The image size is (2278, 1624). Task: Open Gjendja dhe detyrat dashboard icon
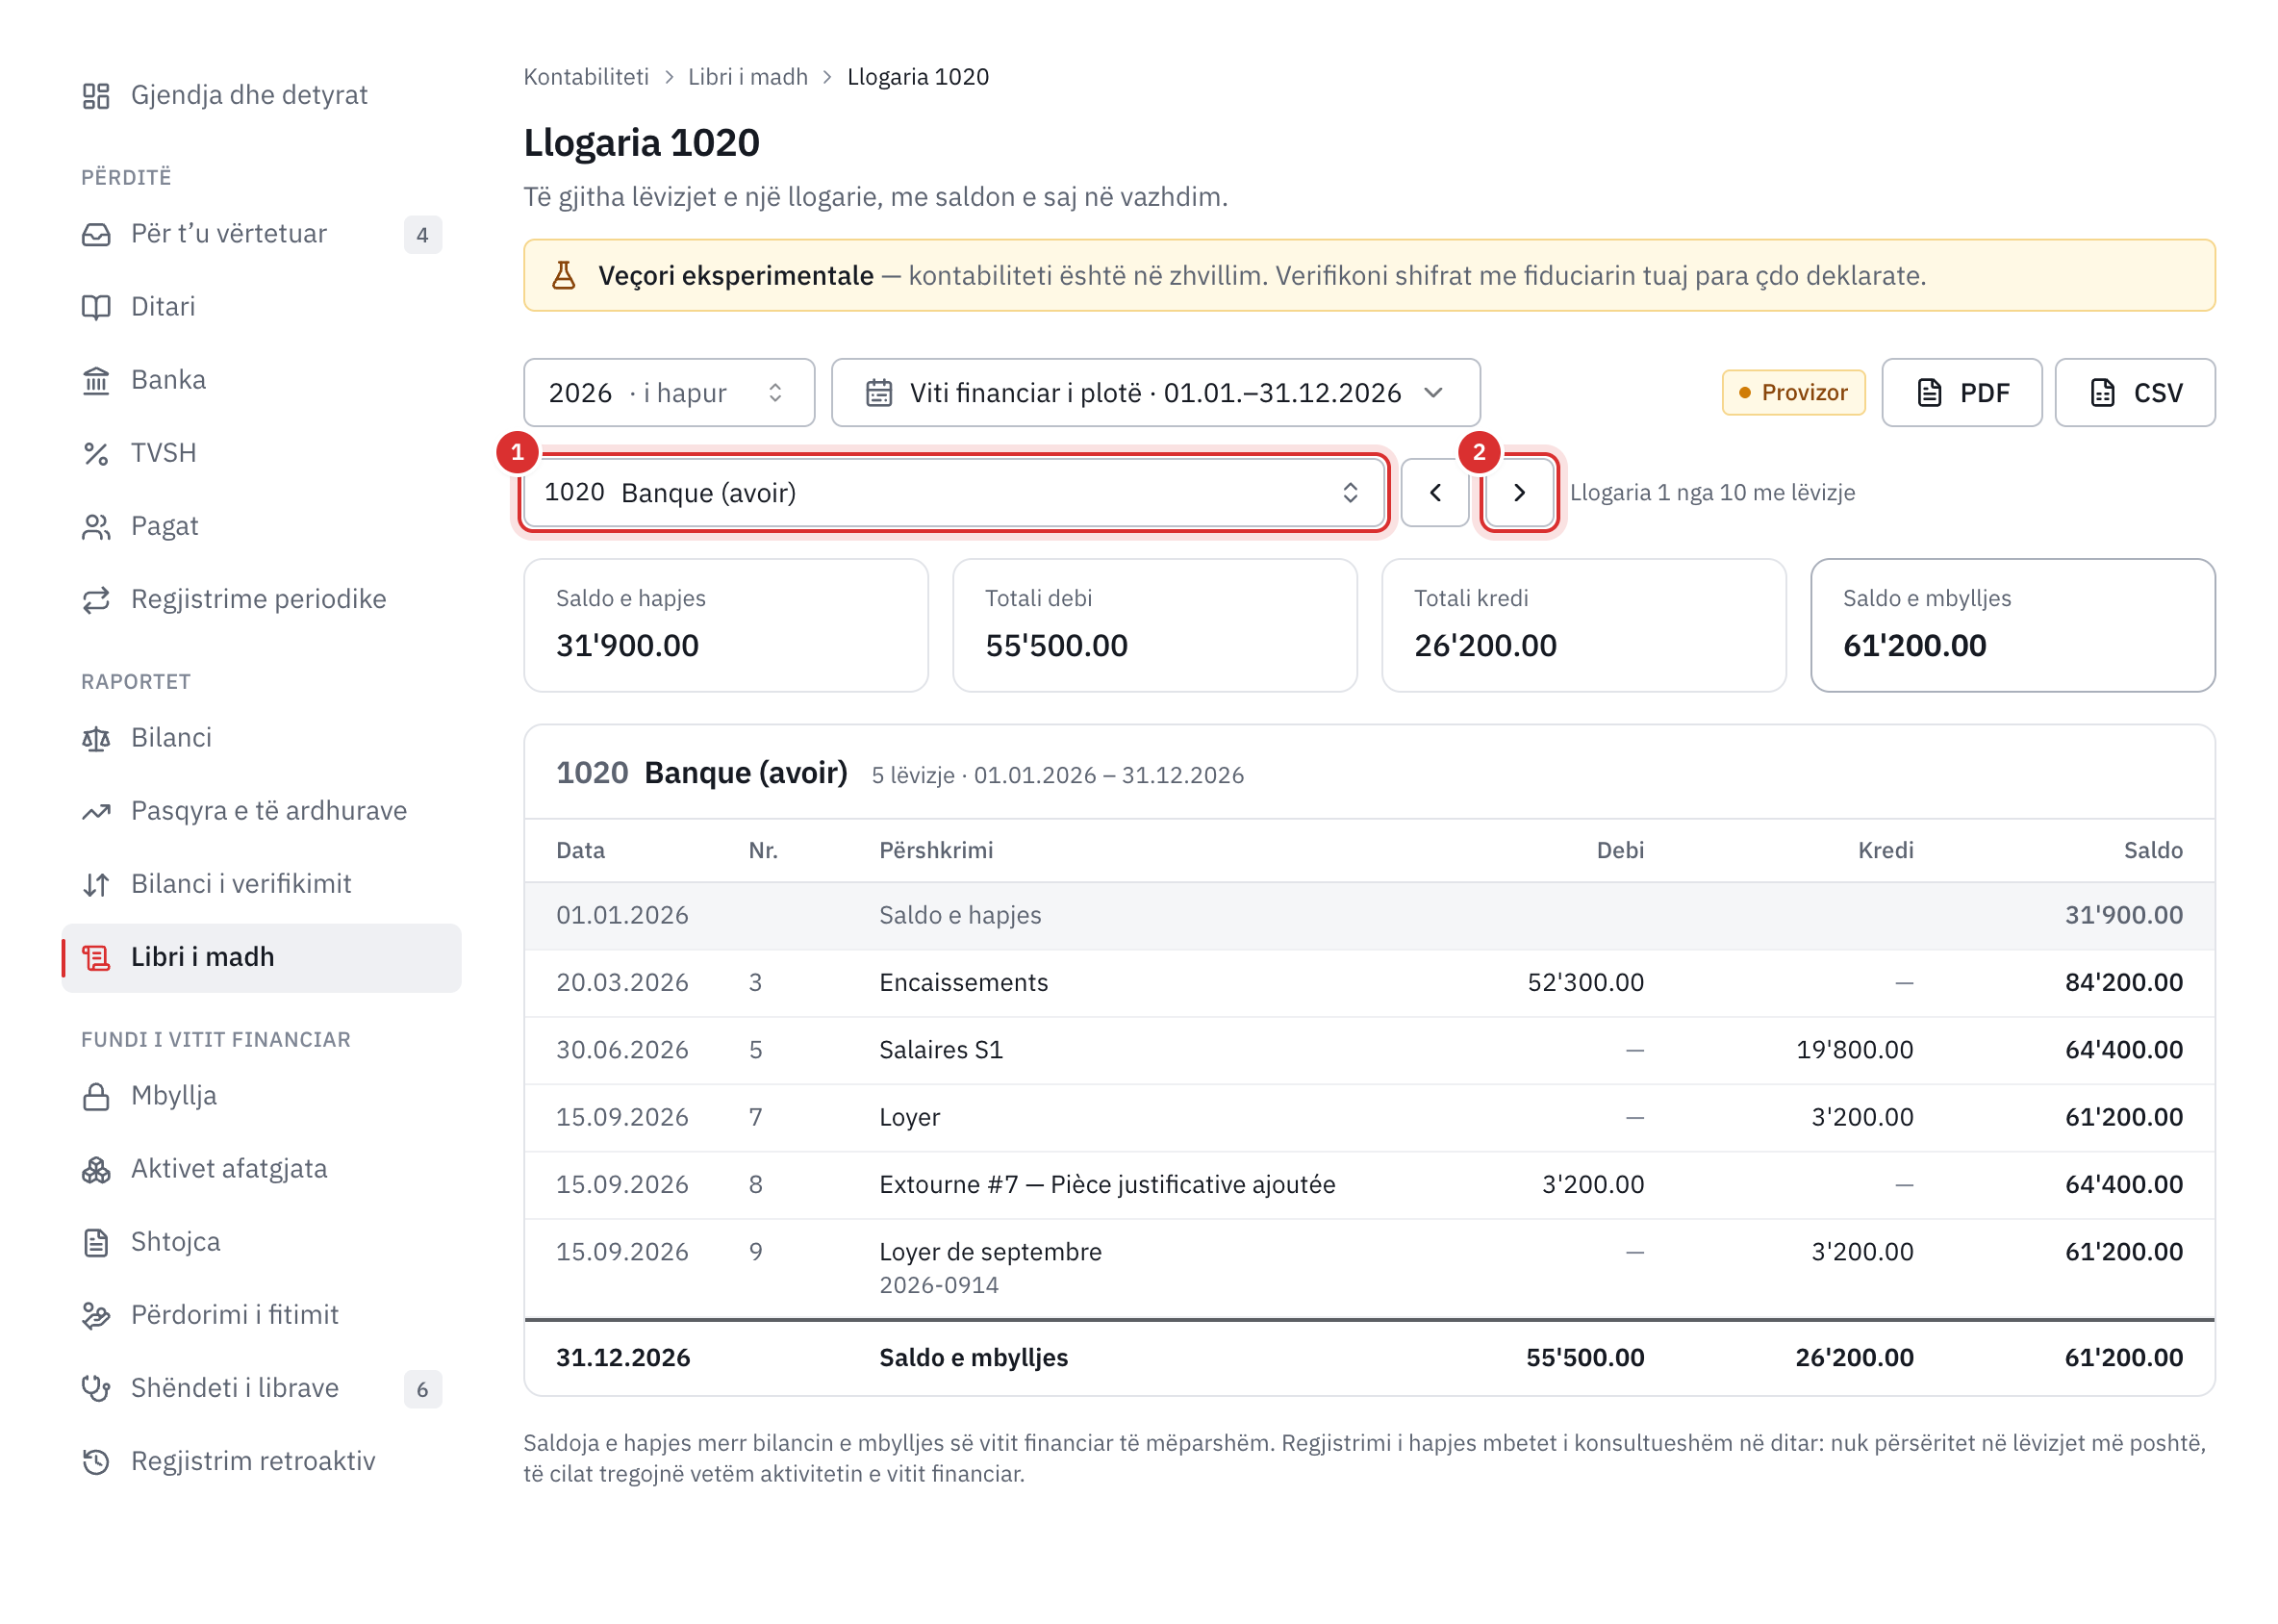[96, 95]
